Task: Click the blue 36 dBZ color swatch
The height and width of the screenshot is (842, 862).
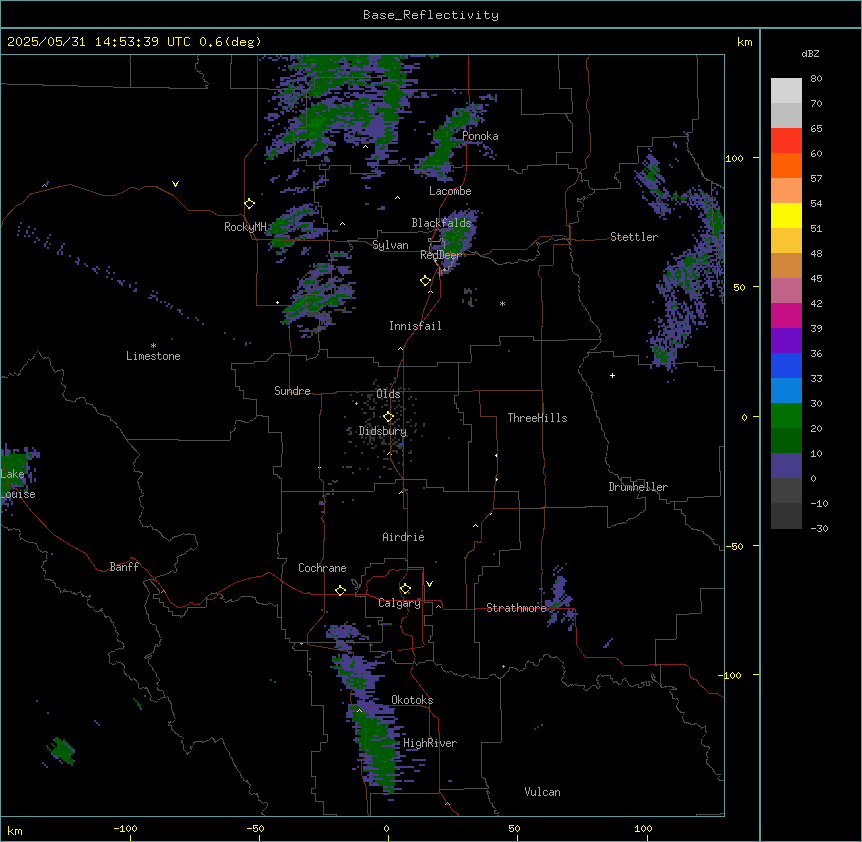Action: 786,365
